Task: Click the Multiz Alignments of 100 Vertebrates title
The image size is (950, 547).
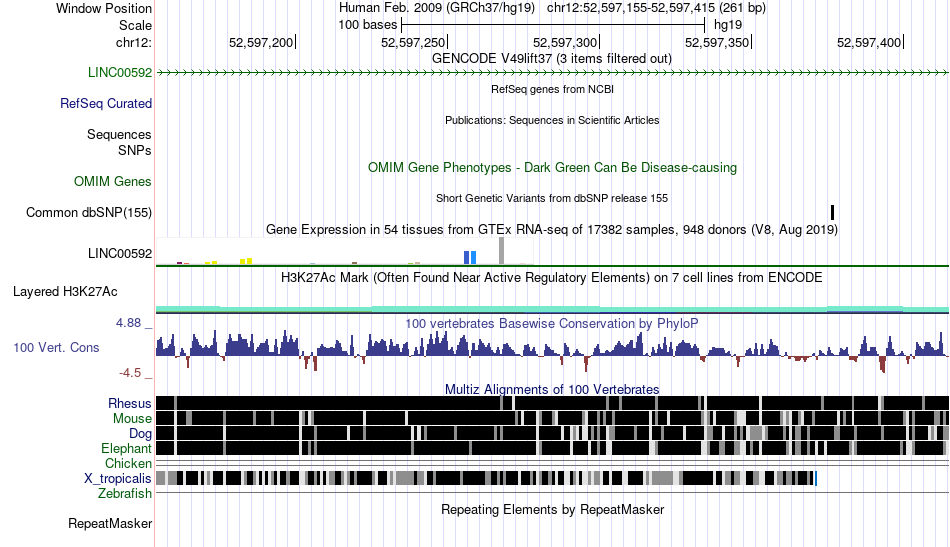Action: 552,390
